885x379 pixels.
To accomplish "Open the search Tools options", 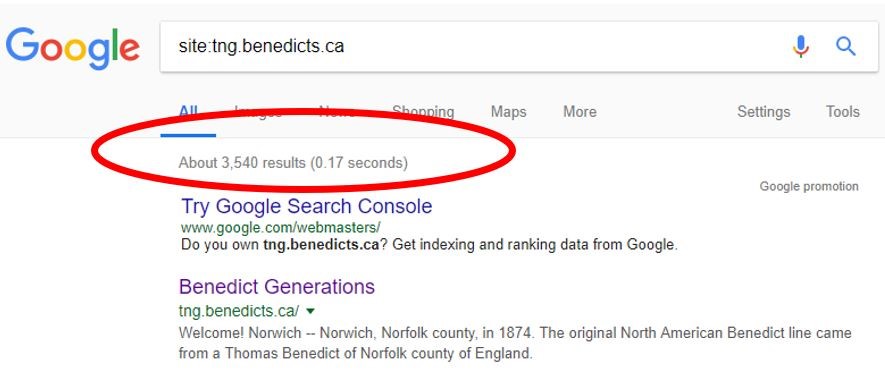I will click(843, 112).
